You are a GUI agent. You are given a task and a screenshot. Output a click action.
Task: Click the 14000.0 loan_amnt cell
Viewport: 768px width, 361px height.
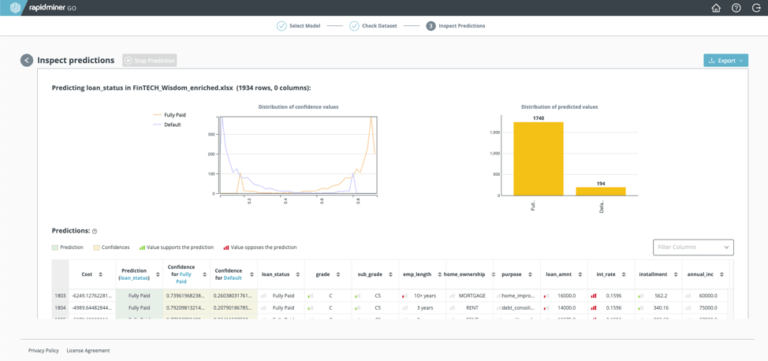coord(564,308)
